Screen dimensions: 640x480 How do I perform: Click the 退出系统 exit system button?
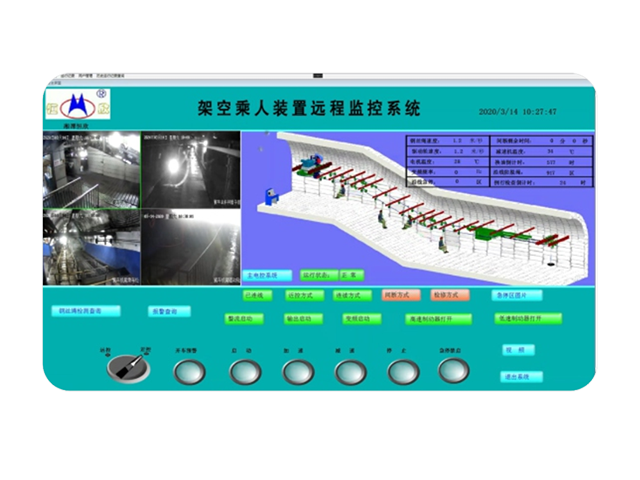(520, 377)
